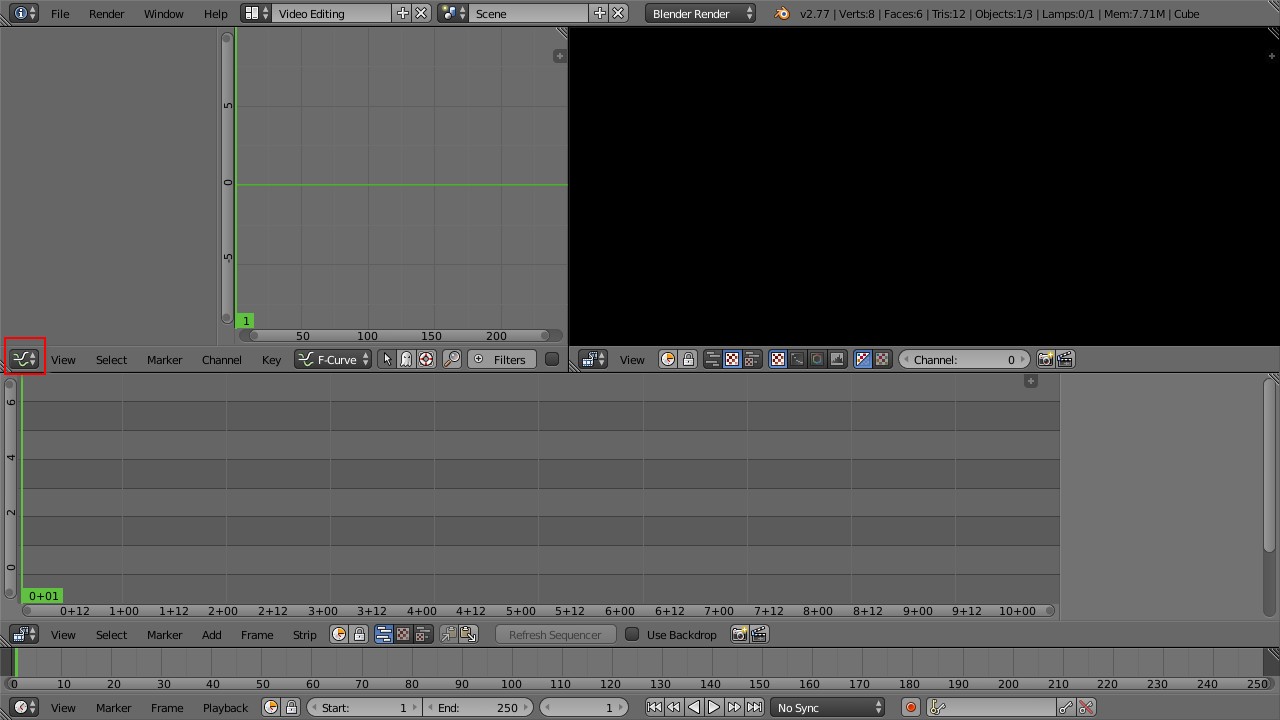
Task: Click the Blender logo icon
Action: click(x=782, y=14)
